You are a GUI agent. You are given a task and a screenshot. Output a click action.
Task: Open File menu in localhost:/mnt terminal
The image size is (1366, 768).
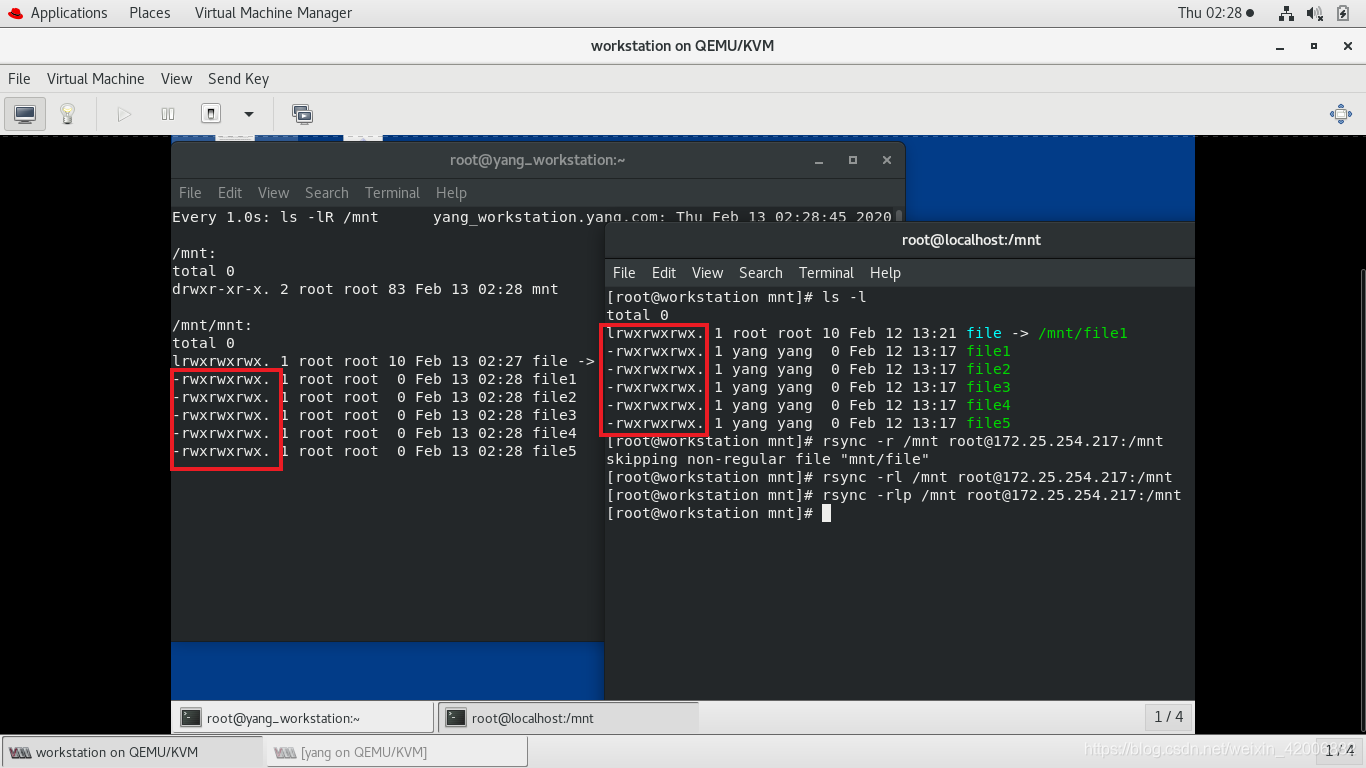(624, 273)
